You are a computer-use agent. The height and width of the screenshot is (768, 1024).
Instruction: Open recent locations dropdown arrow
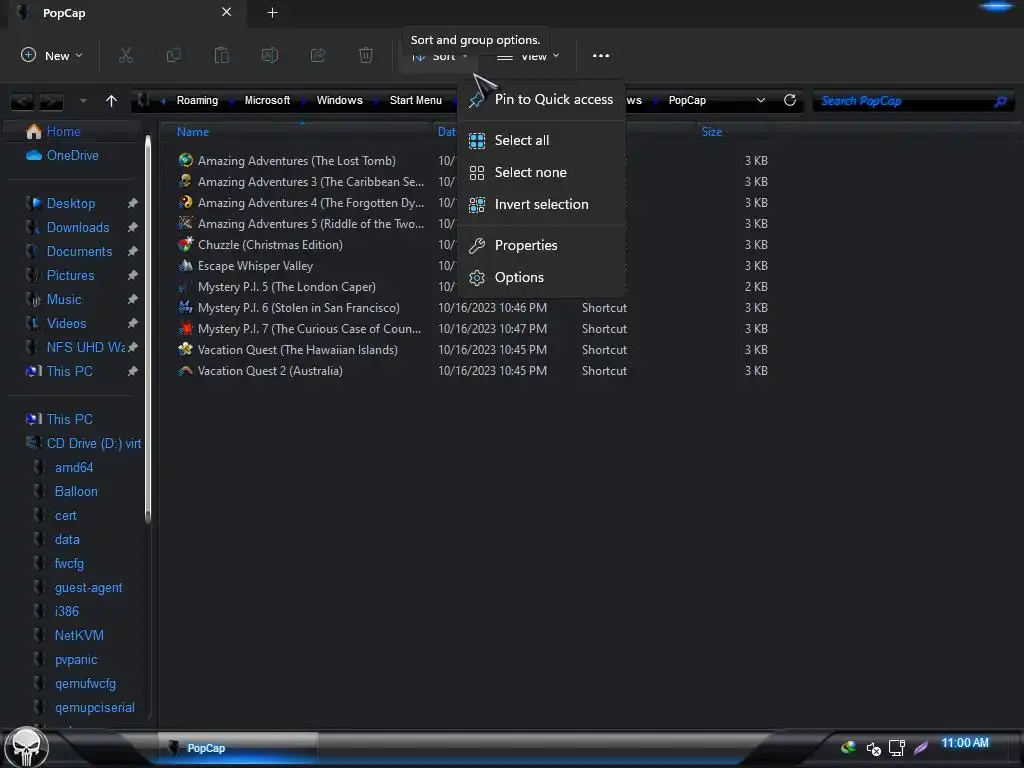tap(83, 101)
